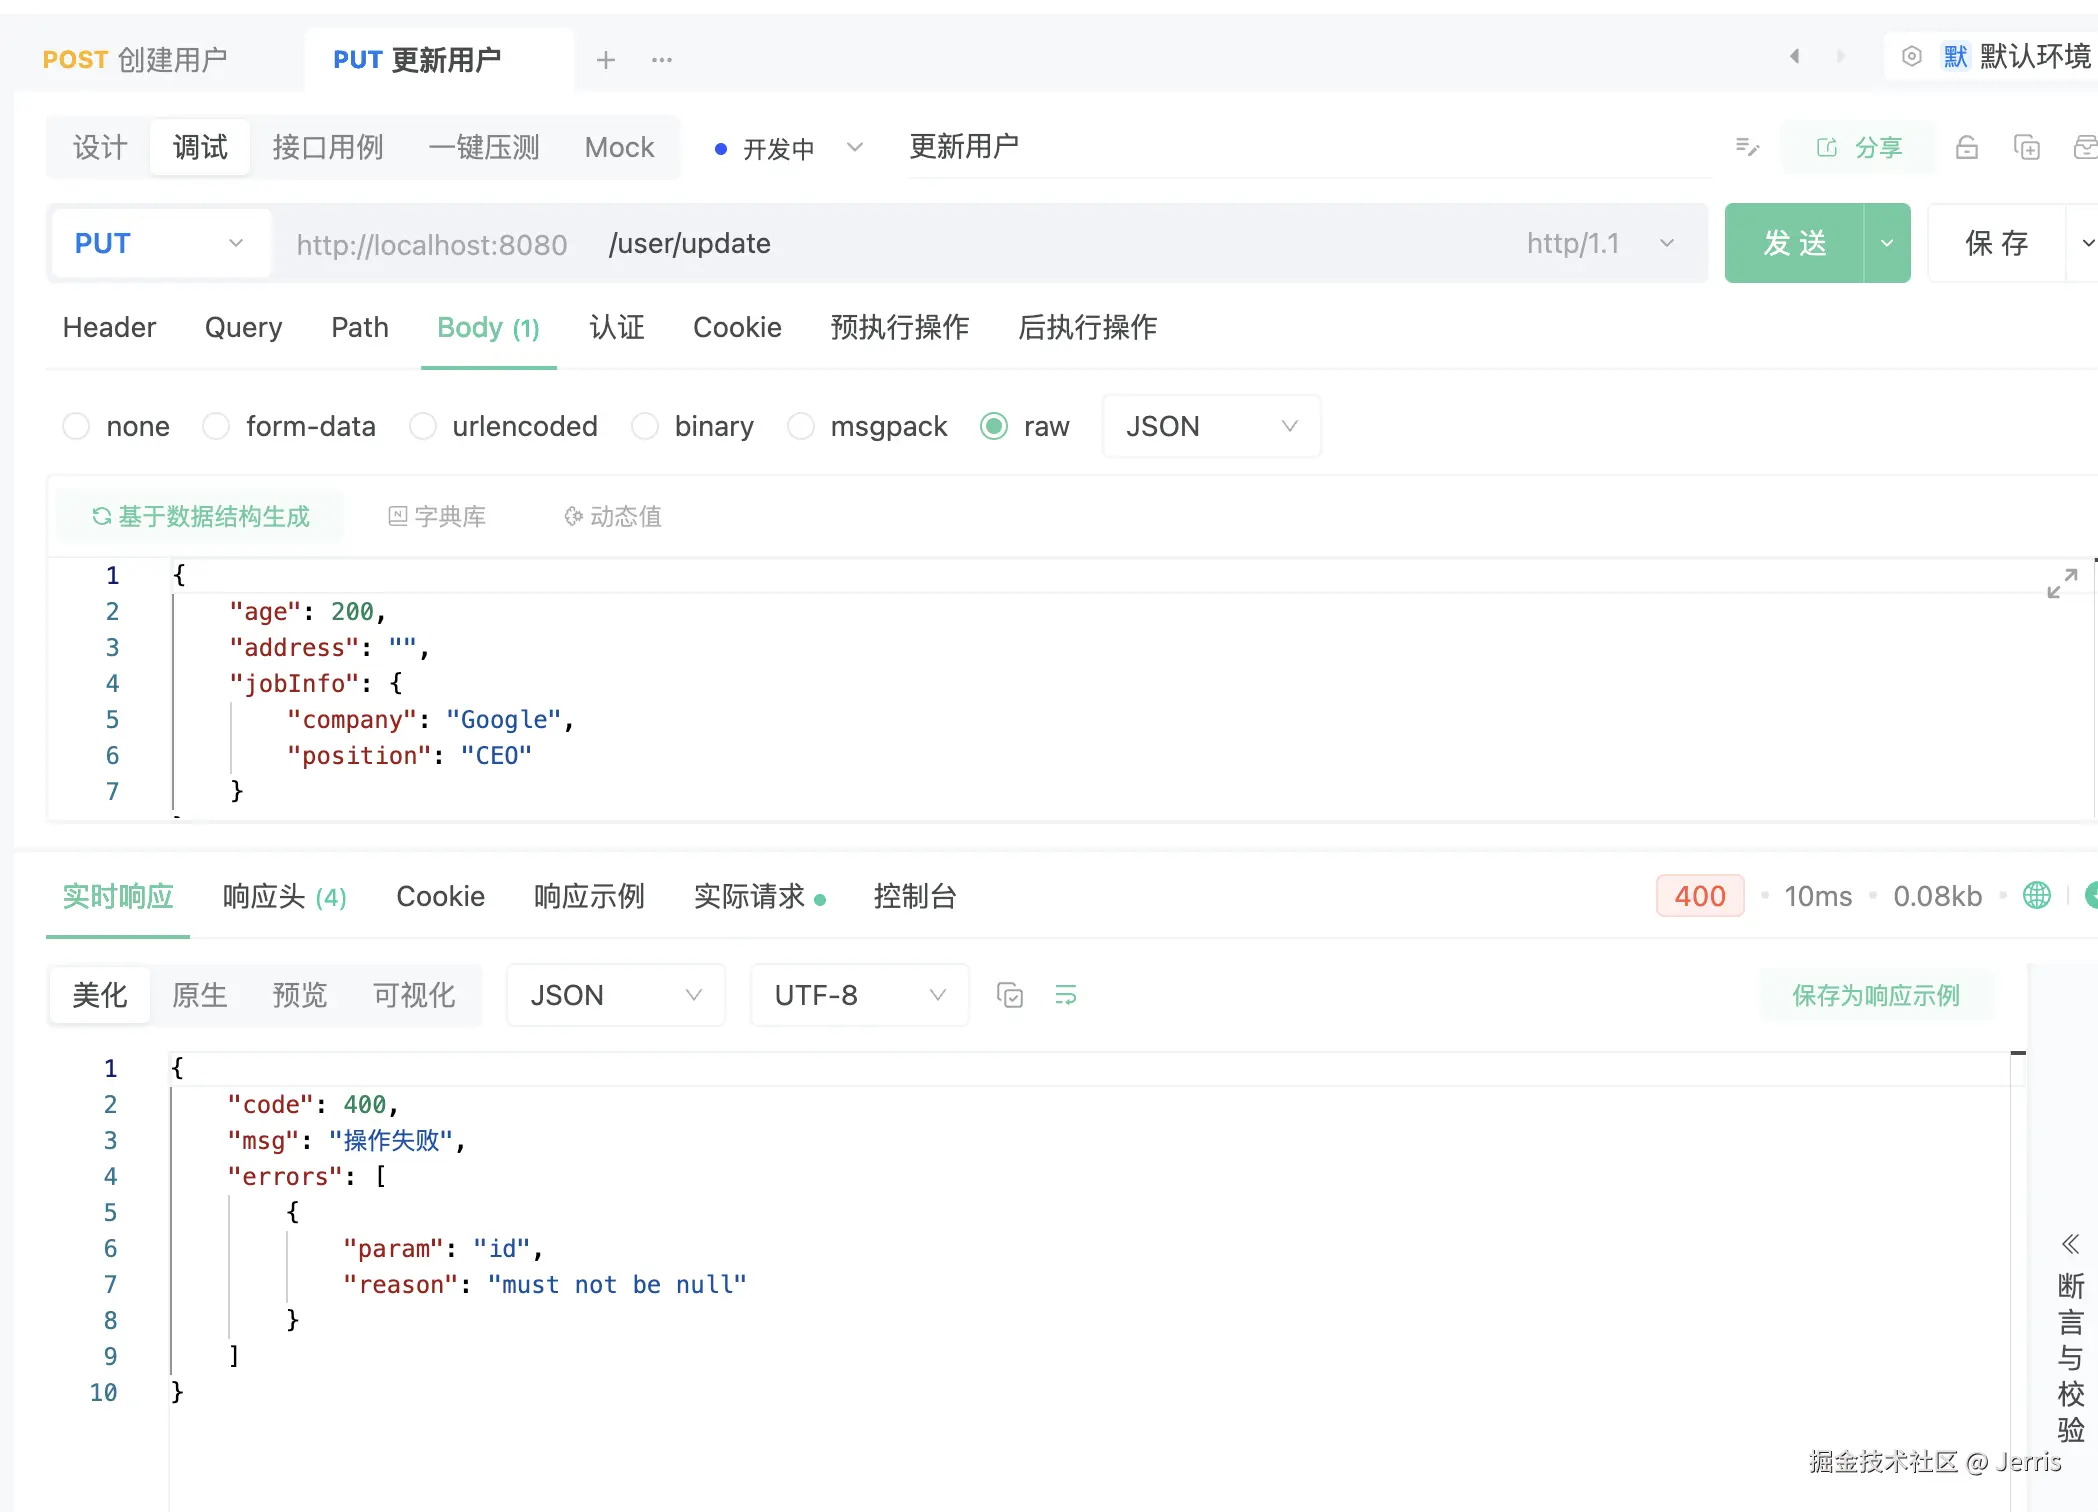Click the environment settings hexagon icon

[1911, 56]
